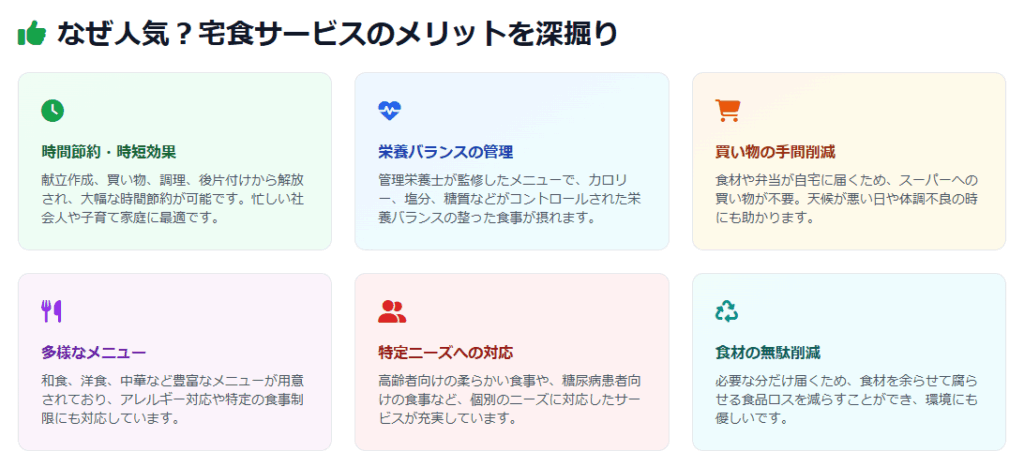Image resolution: width=1024 pixels, height=467 pixels.
Task: Click the red people group icon
Action: click(x=392, y=312)
